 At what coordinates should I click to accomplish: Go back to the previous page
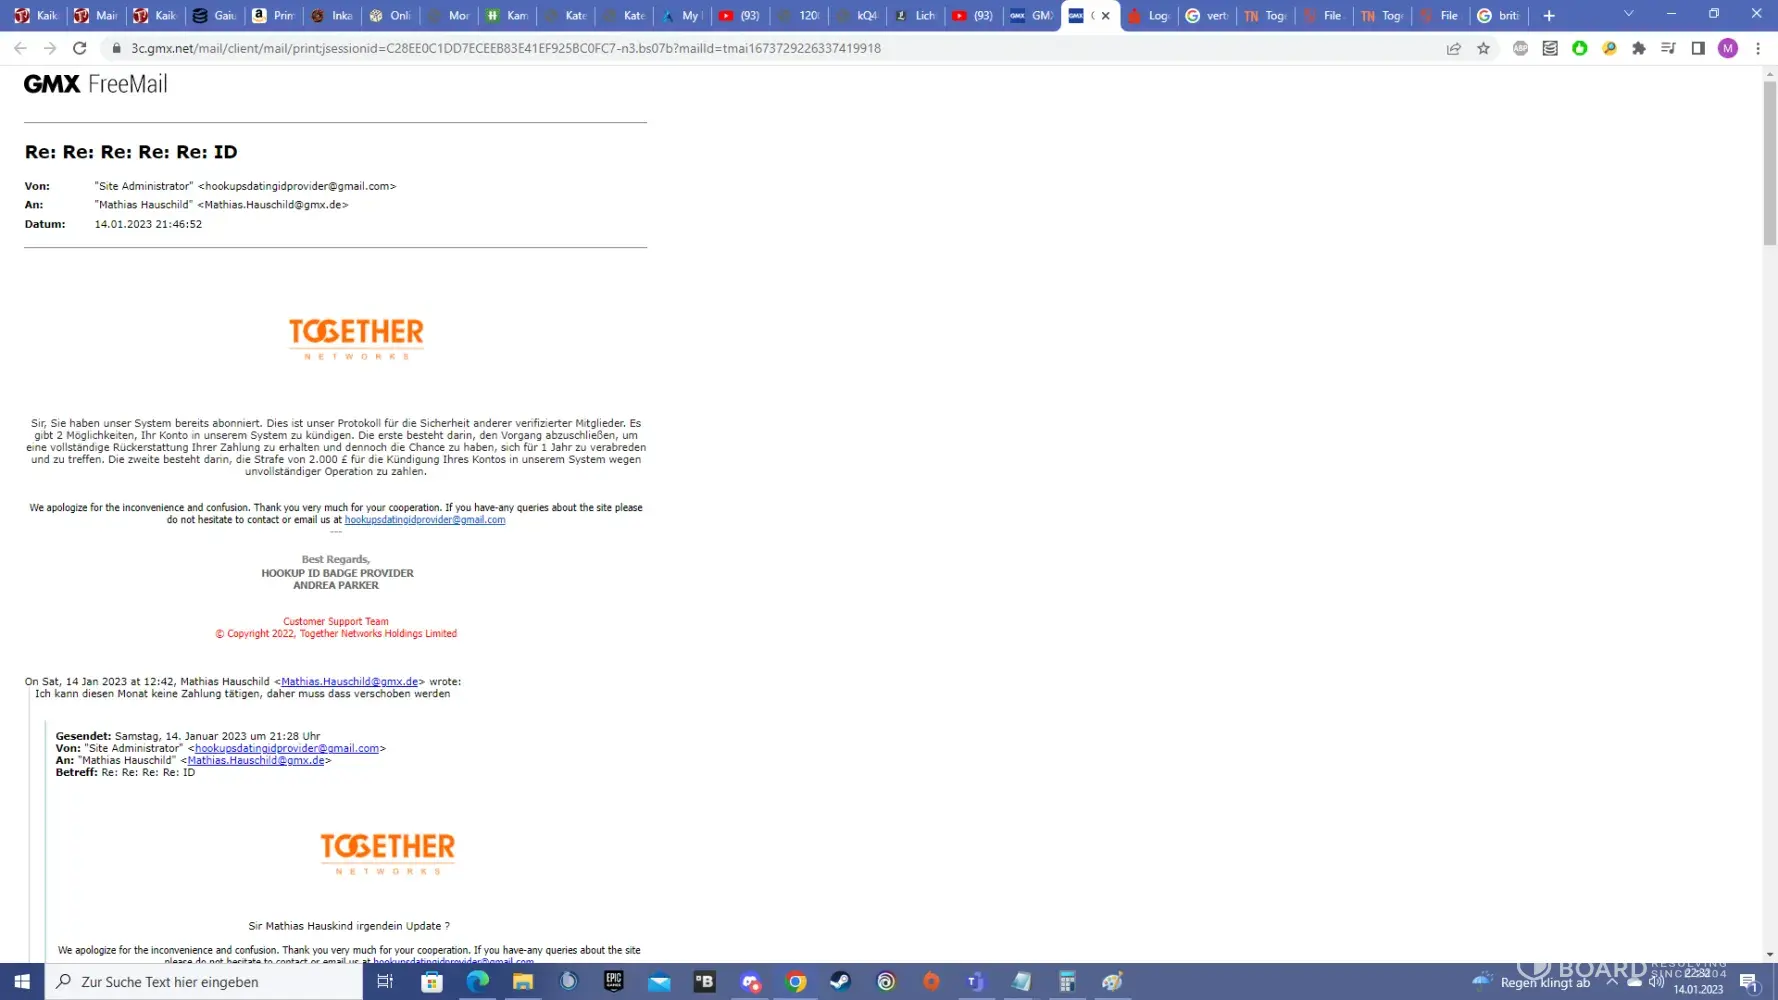[x=20, y=48]
